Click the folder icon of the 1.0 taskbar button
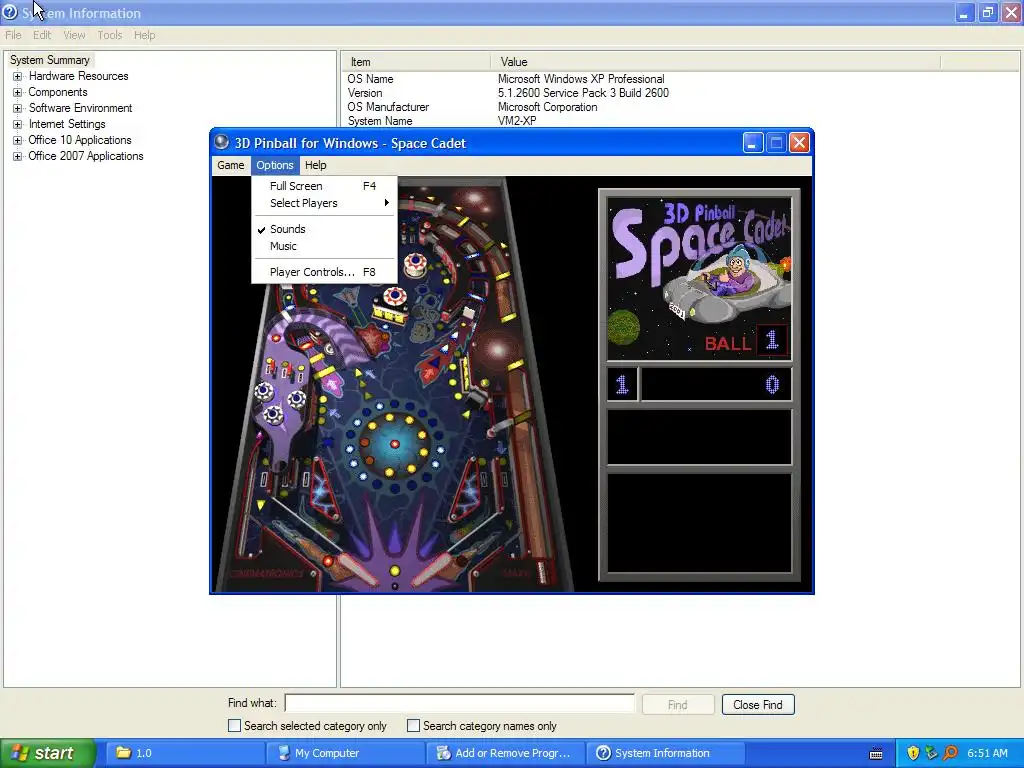This screenshot has height=768, width=1024. click(123, 753)
